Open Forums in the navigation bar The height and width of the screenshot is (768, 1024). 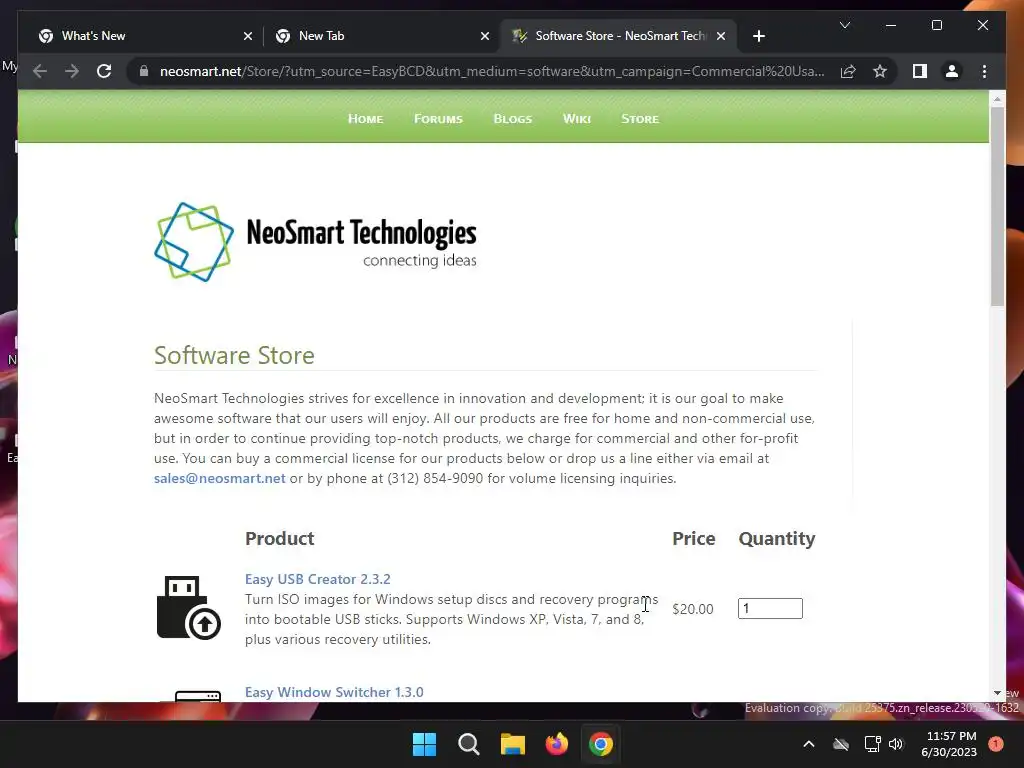[x=438, y=119]
